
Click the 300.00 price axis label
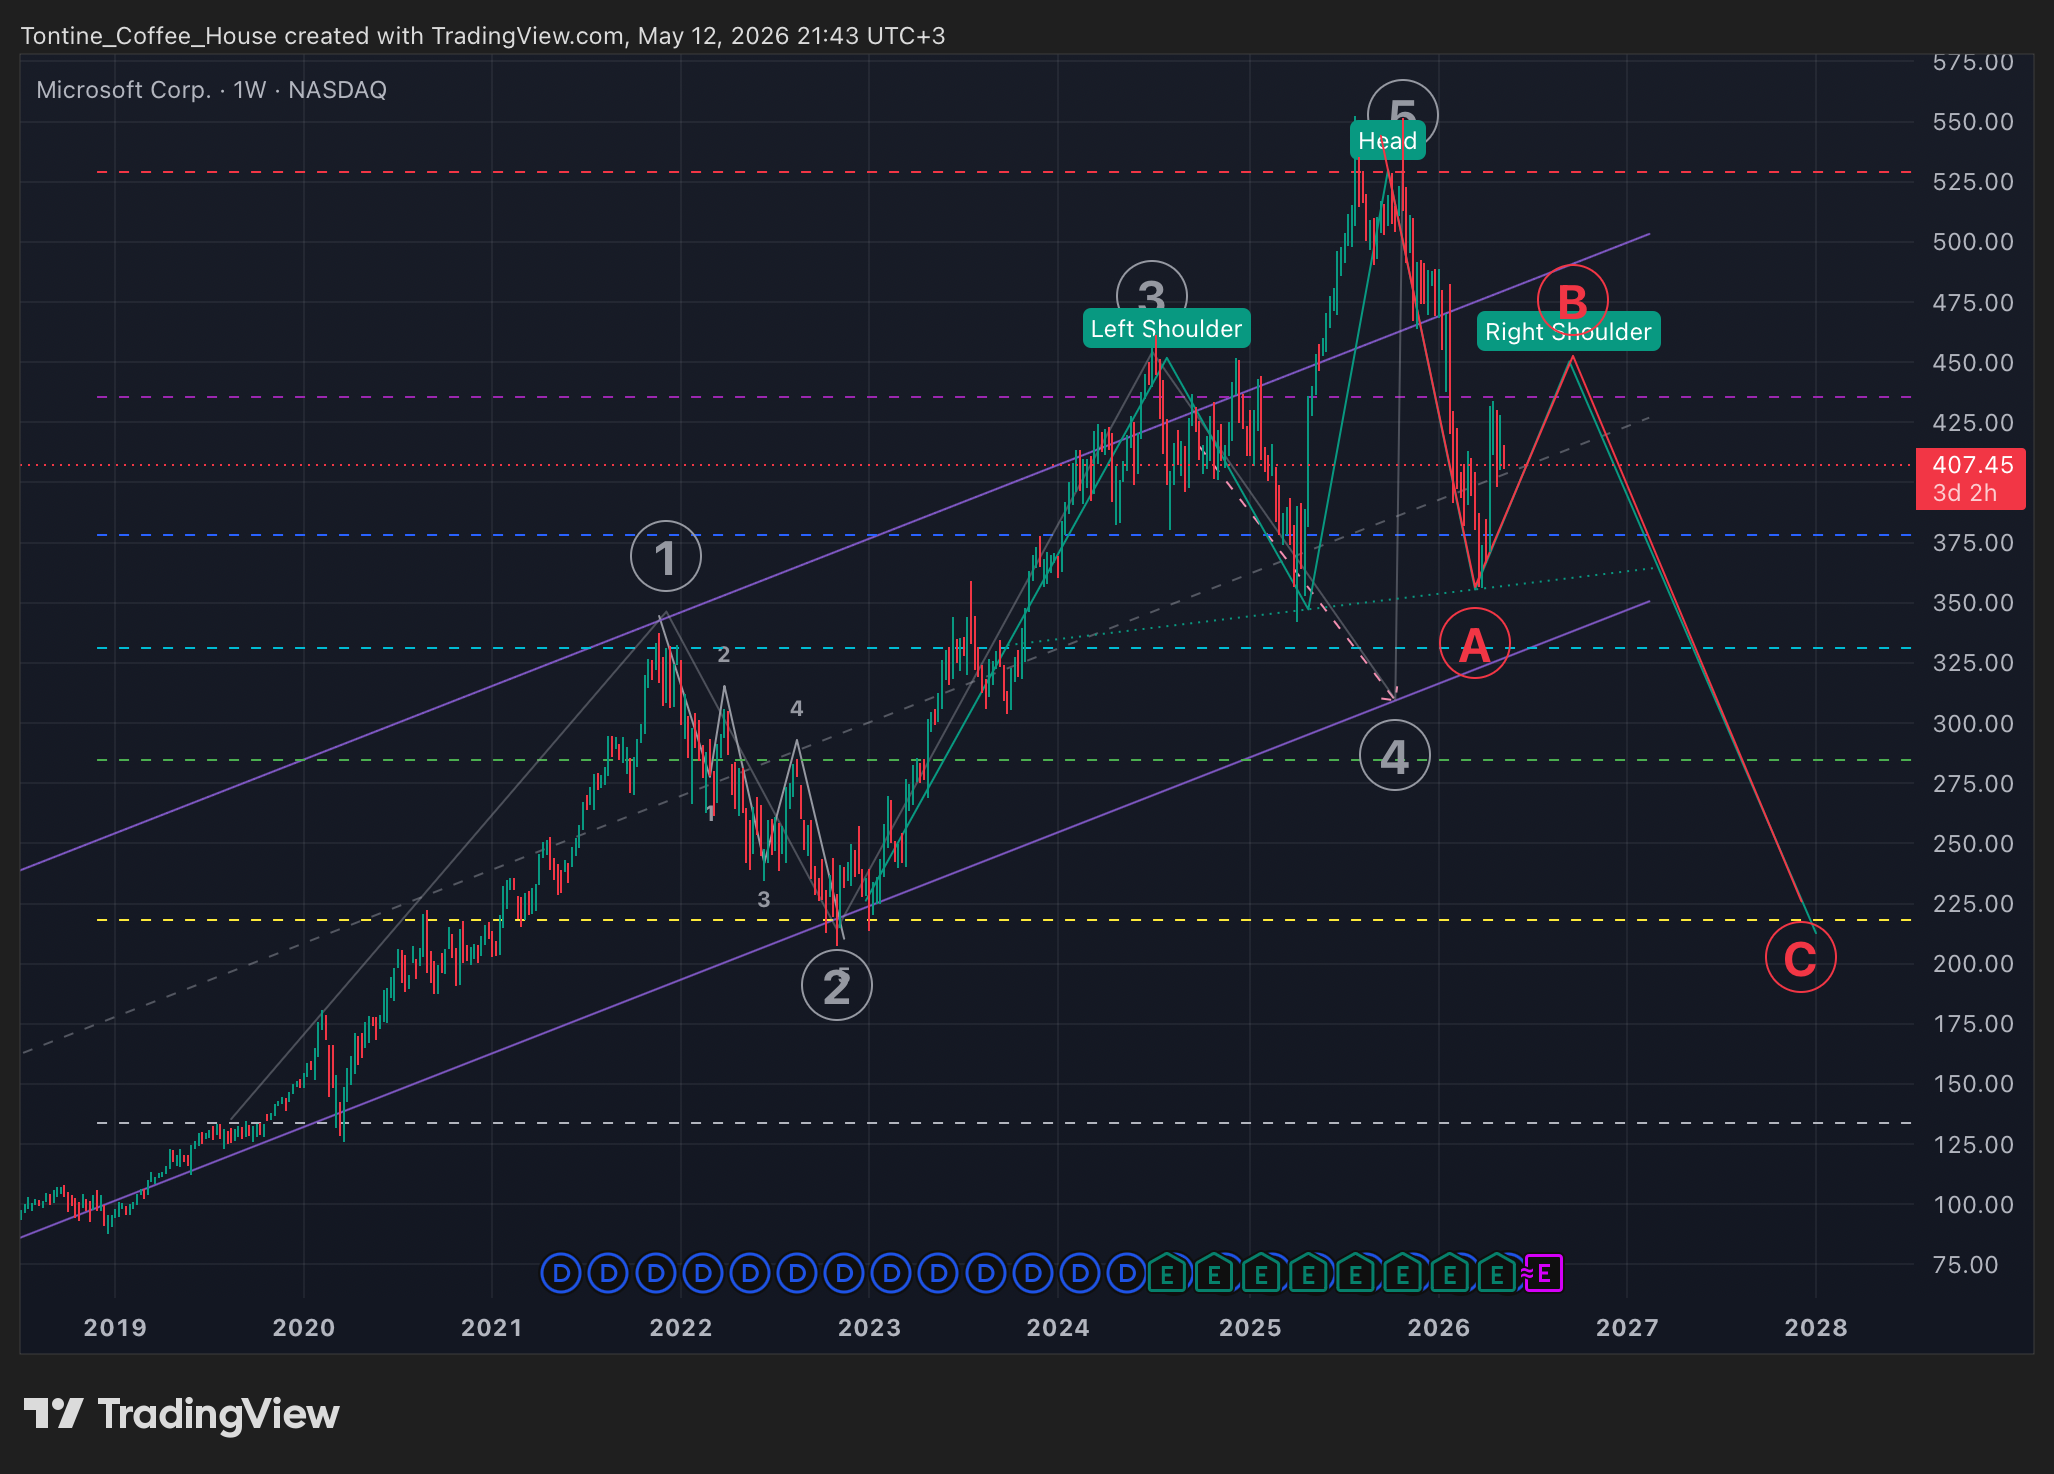(x=1973, y=724)
